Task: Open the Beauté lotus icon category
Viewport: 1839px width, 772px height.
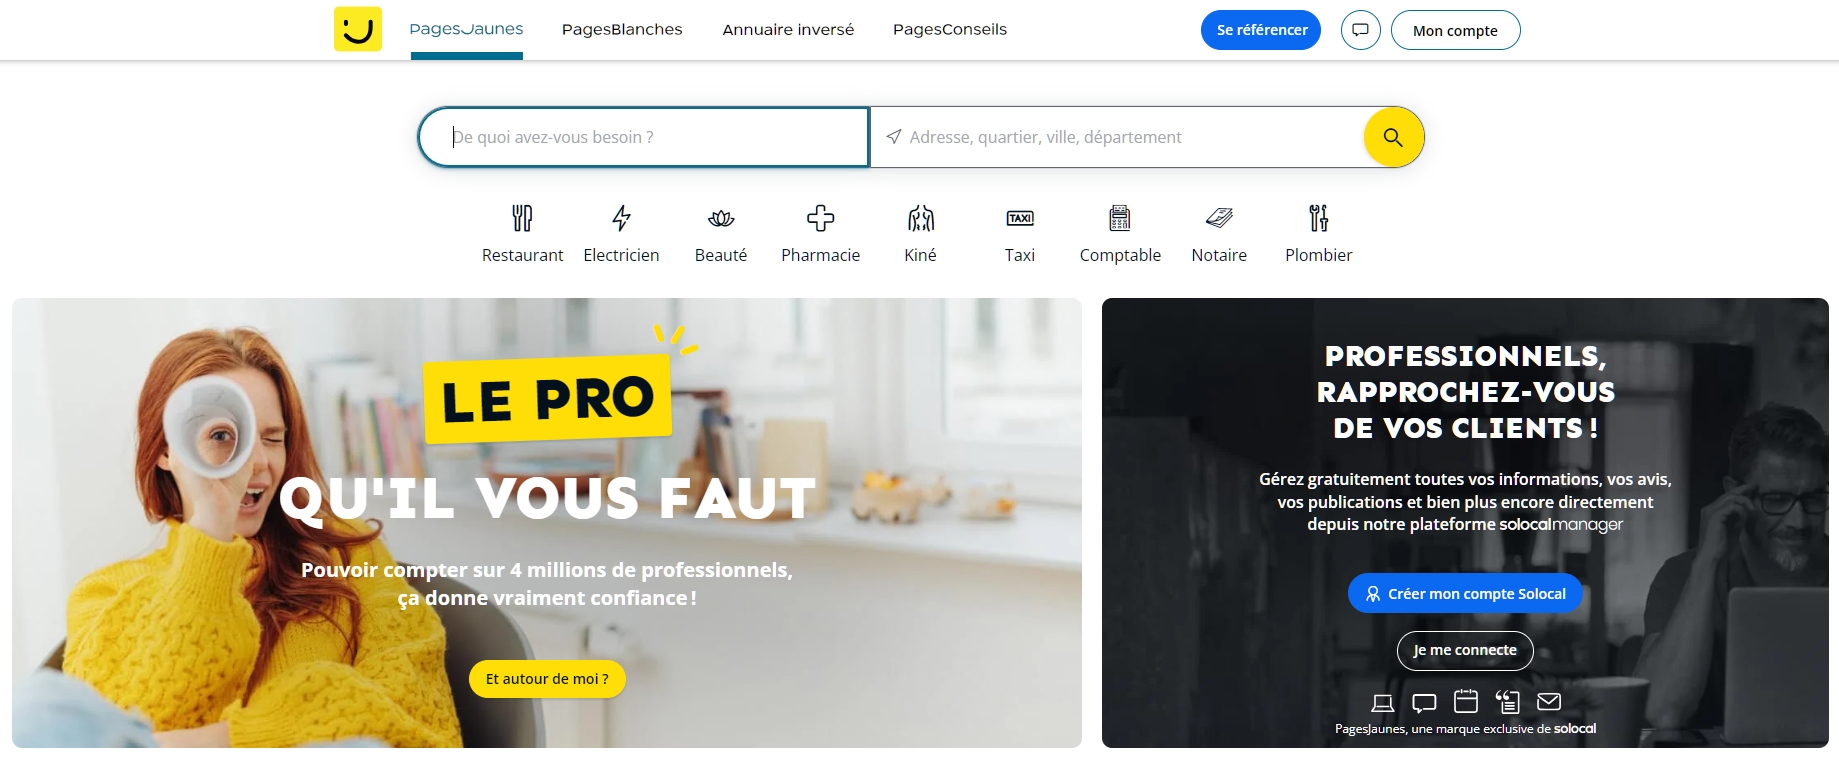Action: [x=721, y=218]
